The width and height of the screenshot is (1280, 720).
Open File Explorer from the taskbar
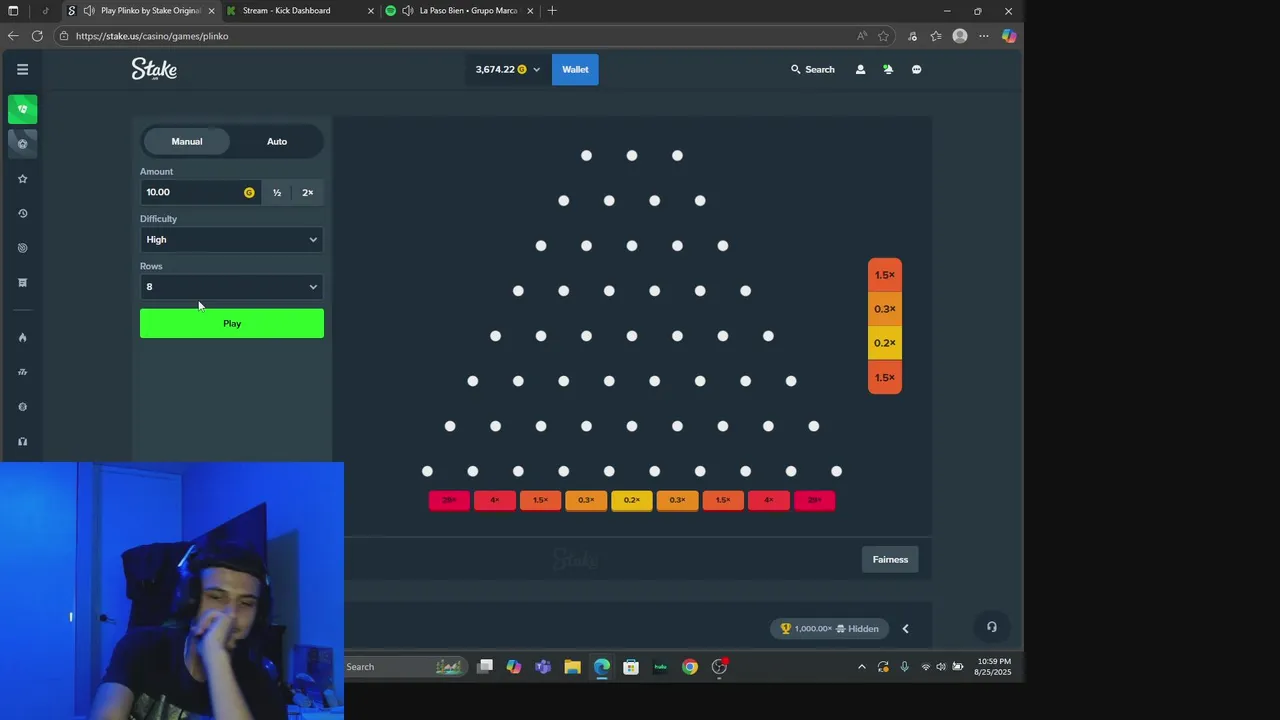point(572,667)
